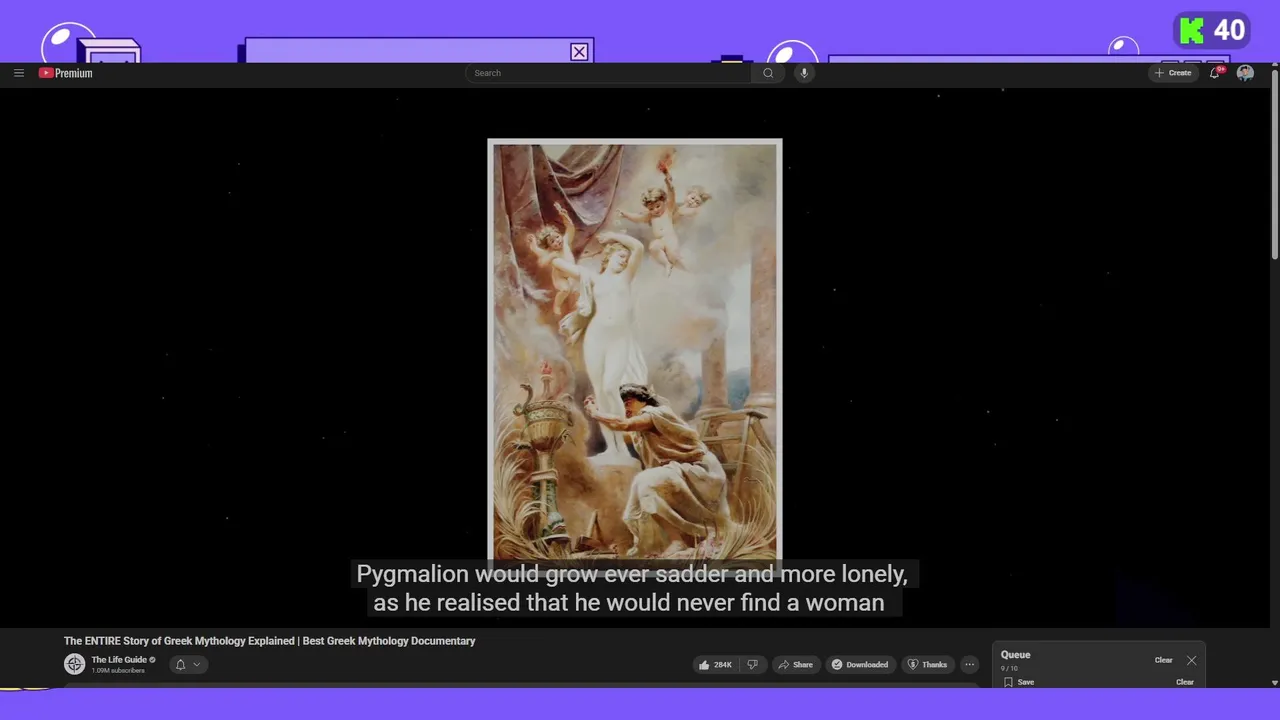This screenshot has height=720, width=1280.
Task: Start voice search with microphone icon
Action: point(803,73)
